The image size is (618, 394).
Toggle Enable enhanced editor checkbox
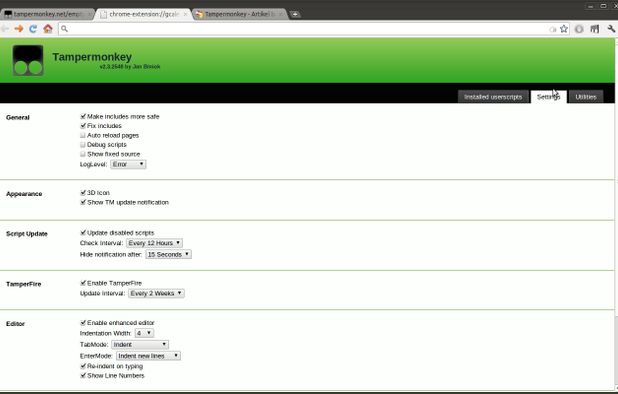pos(83,323)
